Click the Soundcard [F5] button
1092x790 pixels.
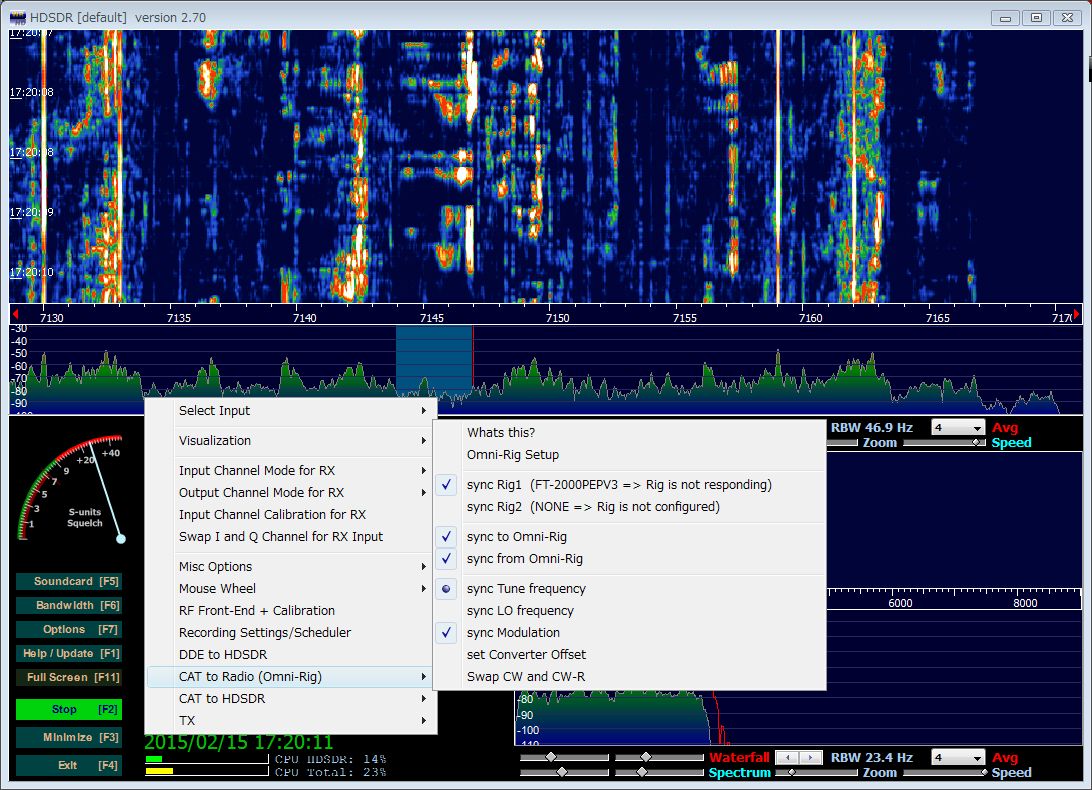69,582
